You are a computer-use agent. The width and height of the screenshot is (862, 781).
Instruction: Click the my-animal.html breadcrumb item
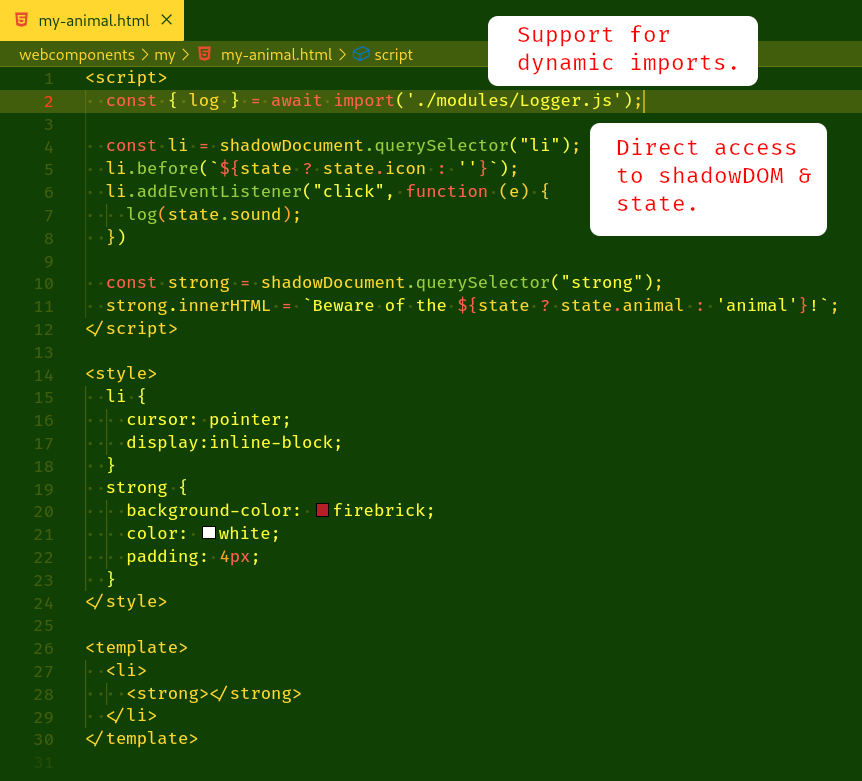pos(277,55)
